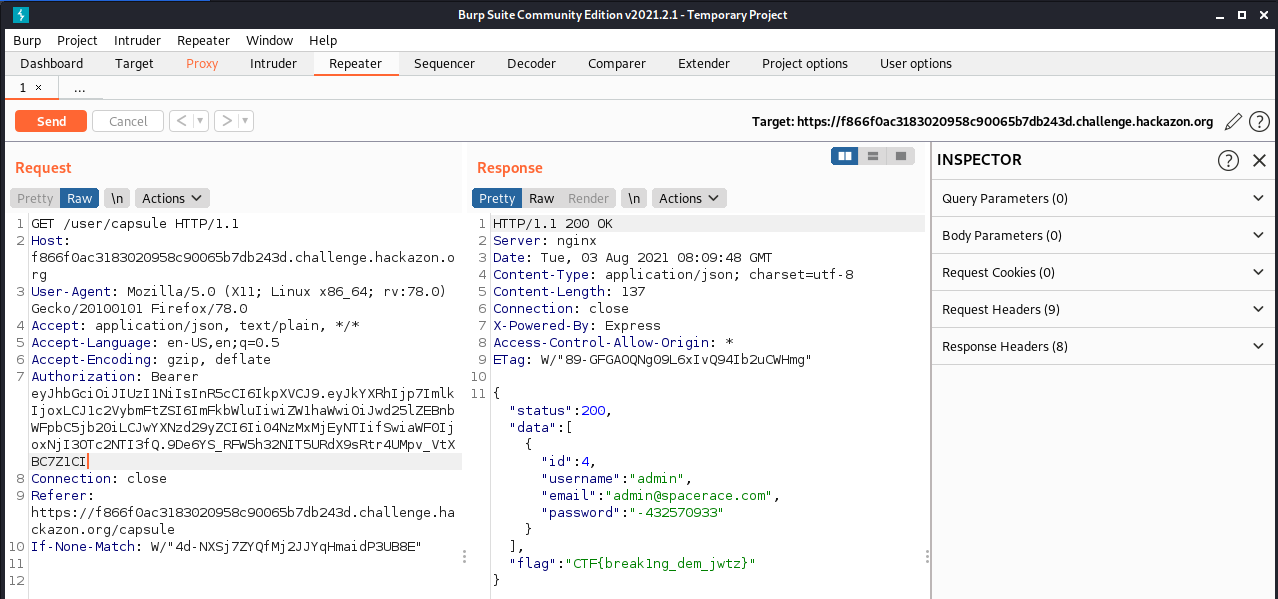
Task: Click the Connection: close request header
Action: click(x=99, y=478)
